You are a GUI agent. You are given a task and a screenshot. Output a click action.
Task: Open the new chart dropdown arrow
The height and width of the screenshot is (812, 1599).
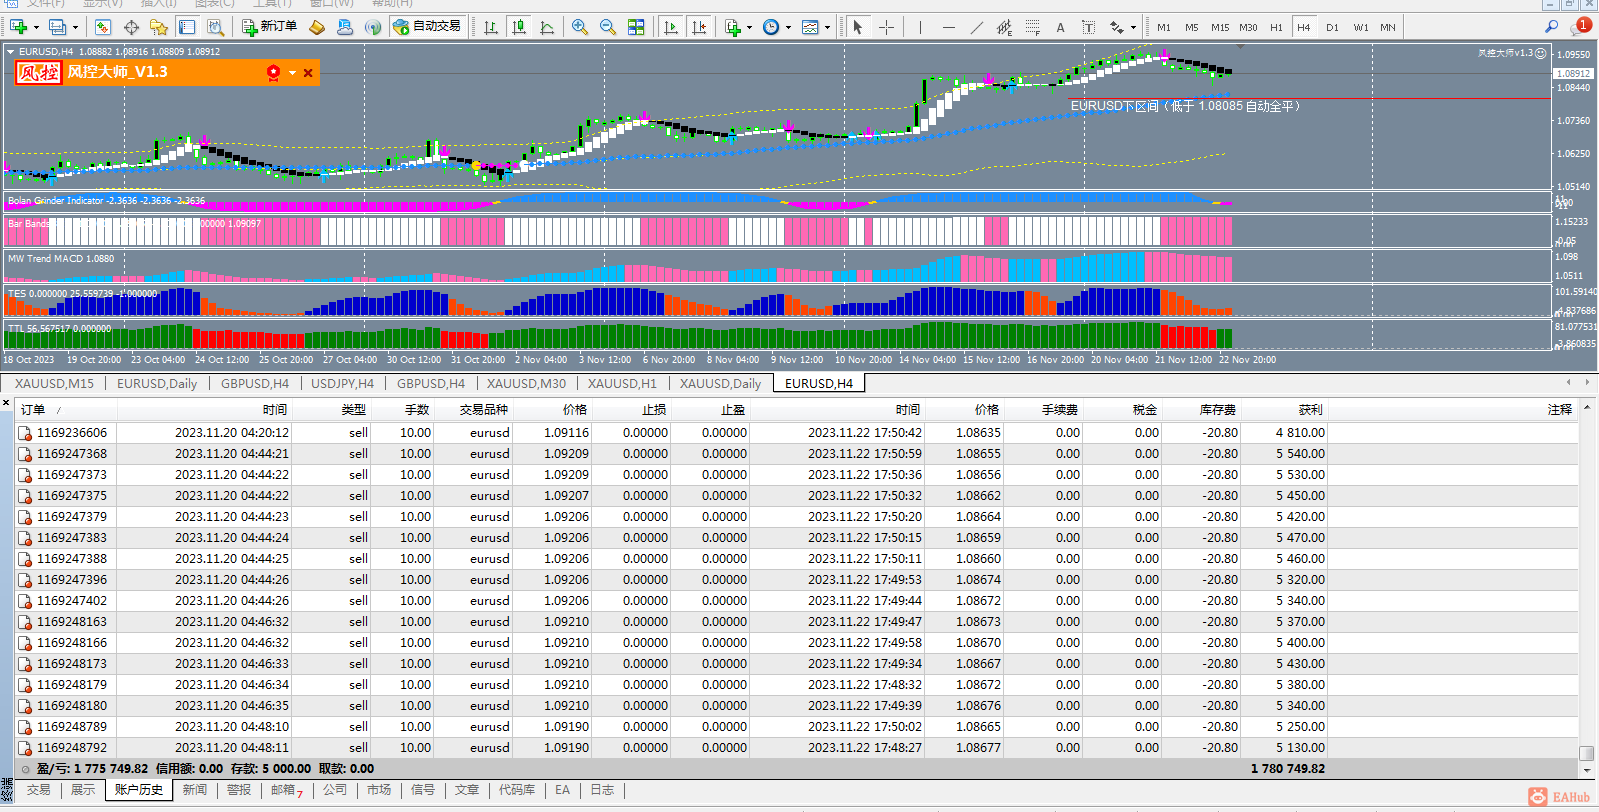pyautogui.click(x=36, y=28)
